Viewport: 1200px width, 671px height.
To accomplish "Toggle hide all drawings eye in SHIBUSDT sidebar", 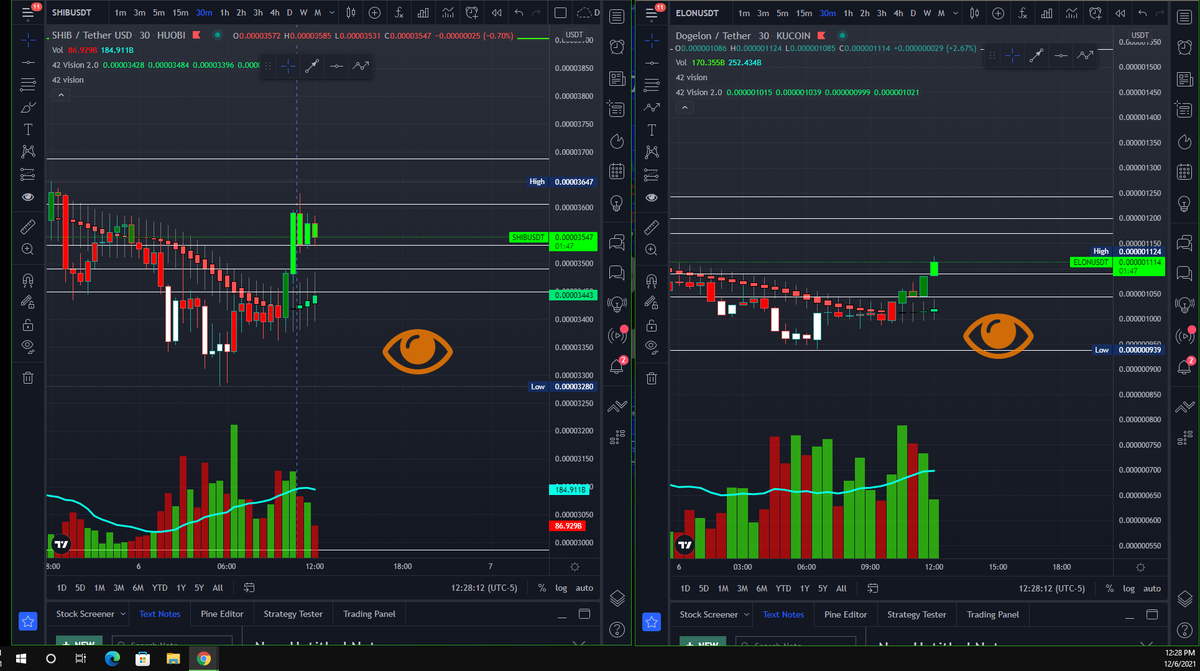I will 28,346.
